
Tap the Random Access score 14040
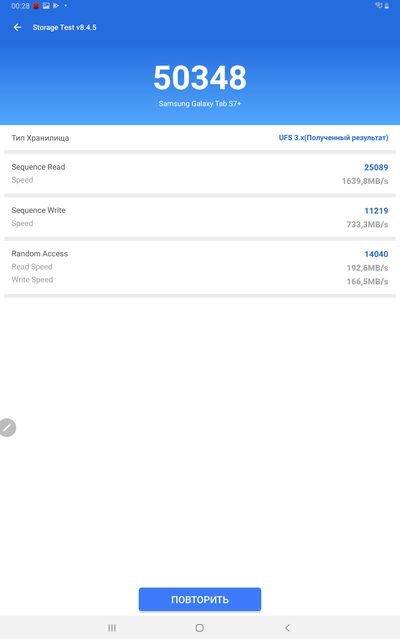point(376,254)
